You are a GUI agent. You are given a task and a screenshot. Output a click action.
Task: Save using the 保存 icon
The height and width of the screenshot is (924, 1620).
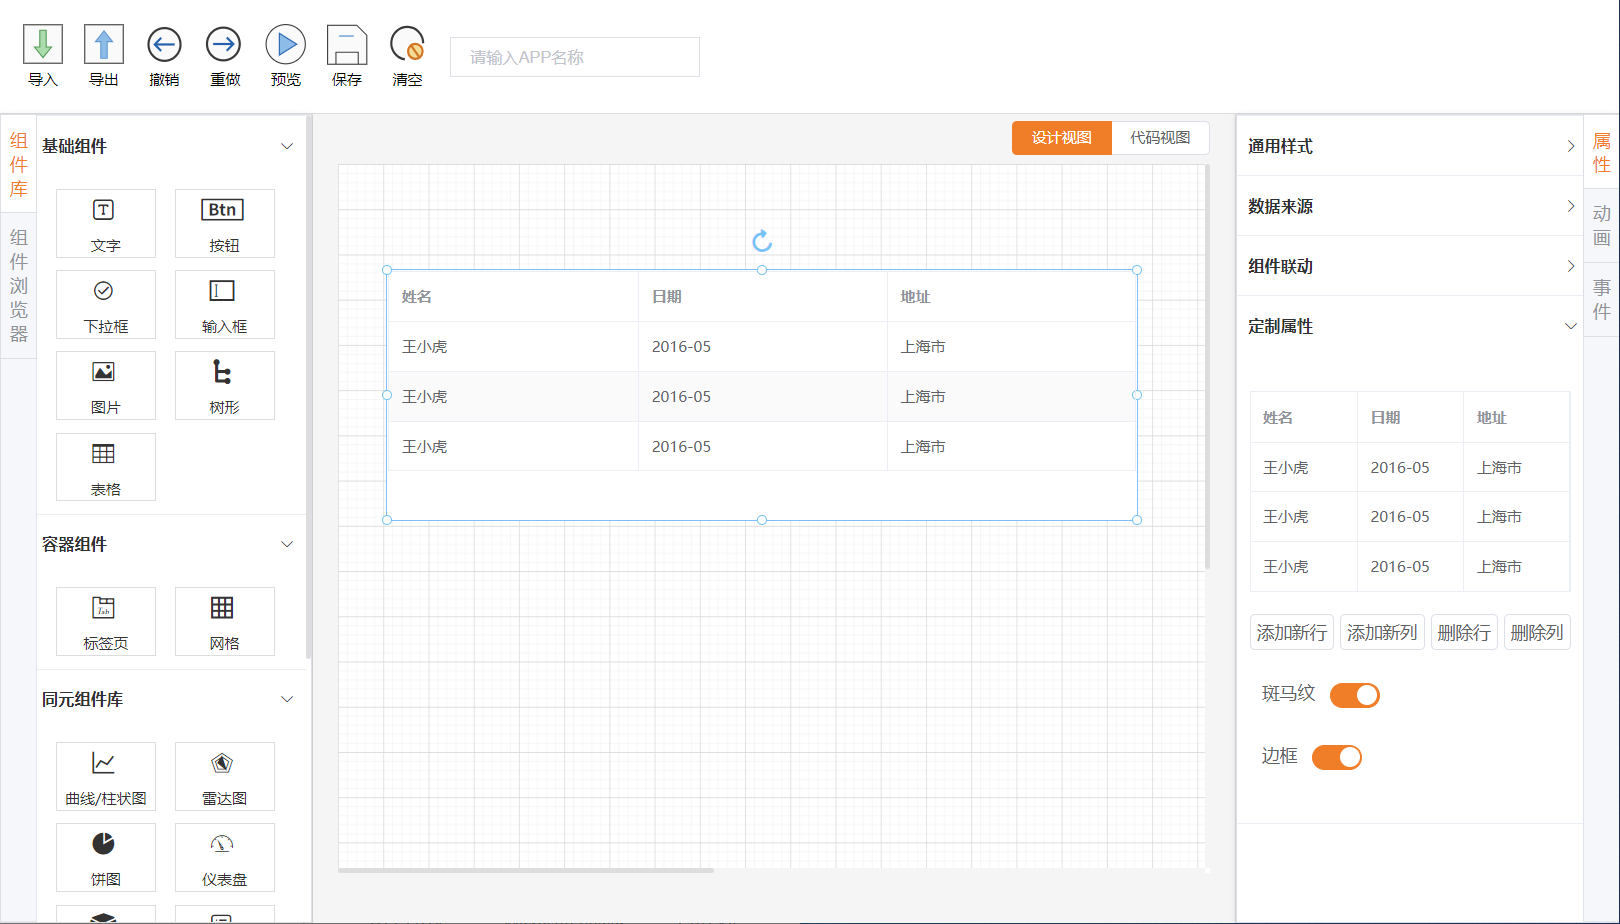(347, 45)
